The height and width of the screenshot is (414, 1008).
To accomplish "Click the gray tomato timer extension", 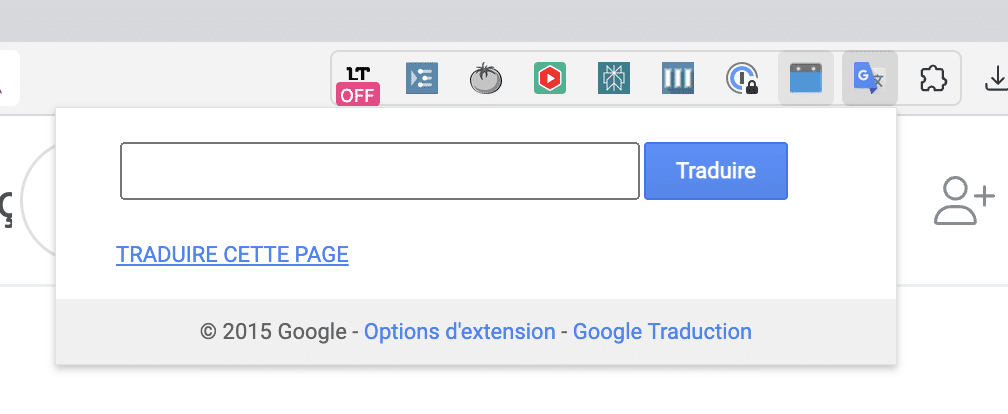I will coord(485,78).
